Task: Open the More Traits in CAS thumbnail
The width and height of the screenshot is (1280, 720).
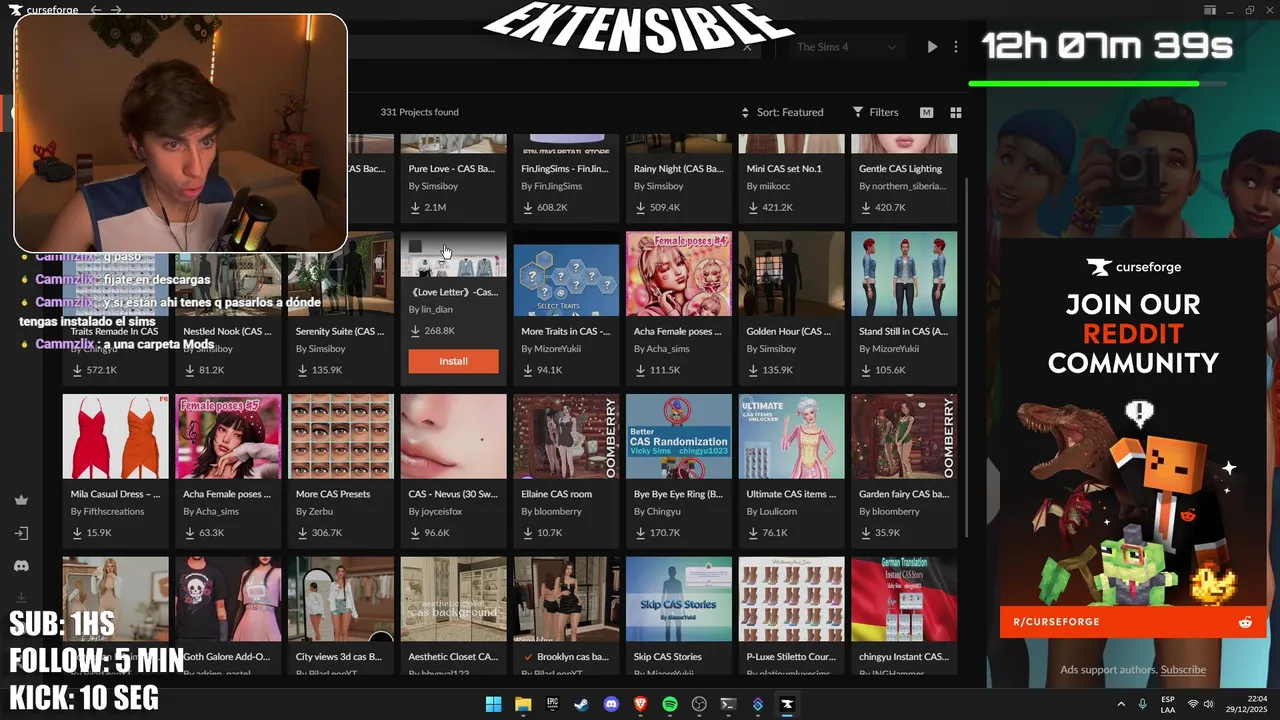Action: [x=566, y=274]
